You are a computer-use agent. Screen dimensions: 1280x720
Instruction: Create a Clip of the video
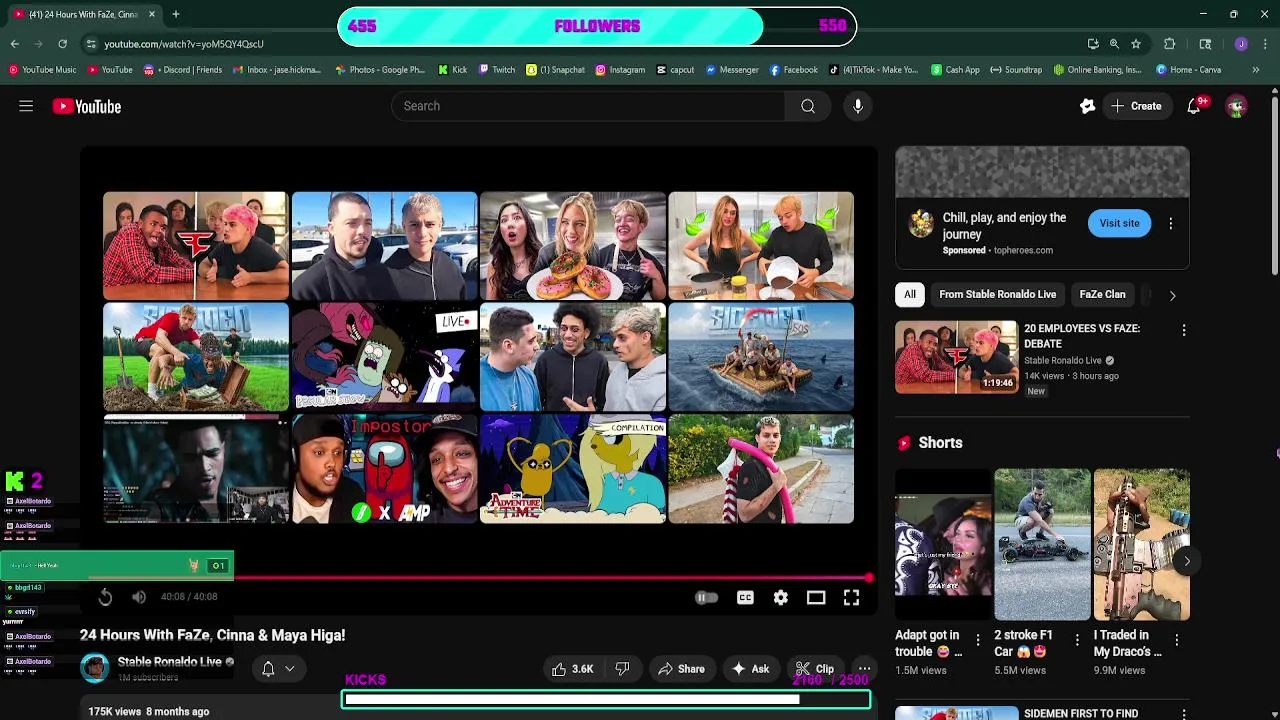pos(814,669)
